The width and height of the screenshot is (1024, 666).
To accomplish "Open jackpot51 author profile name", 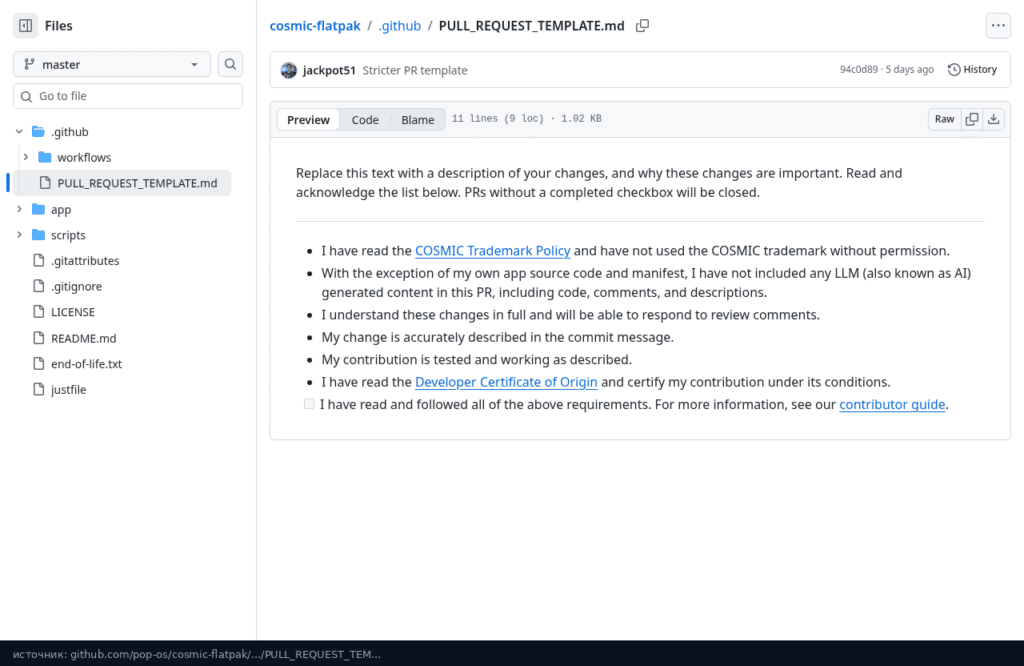I will [329, 70].
